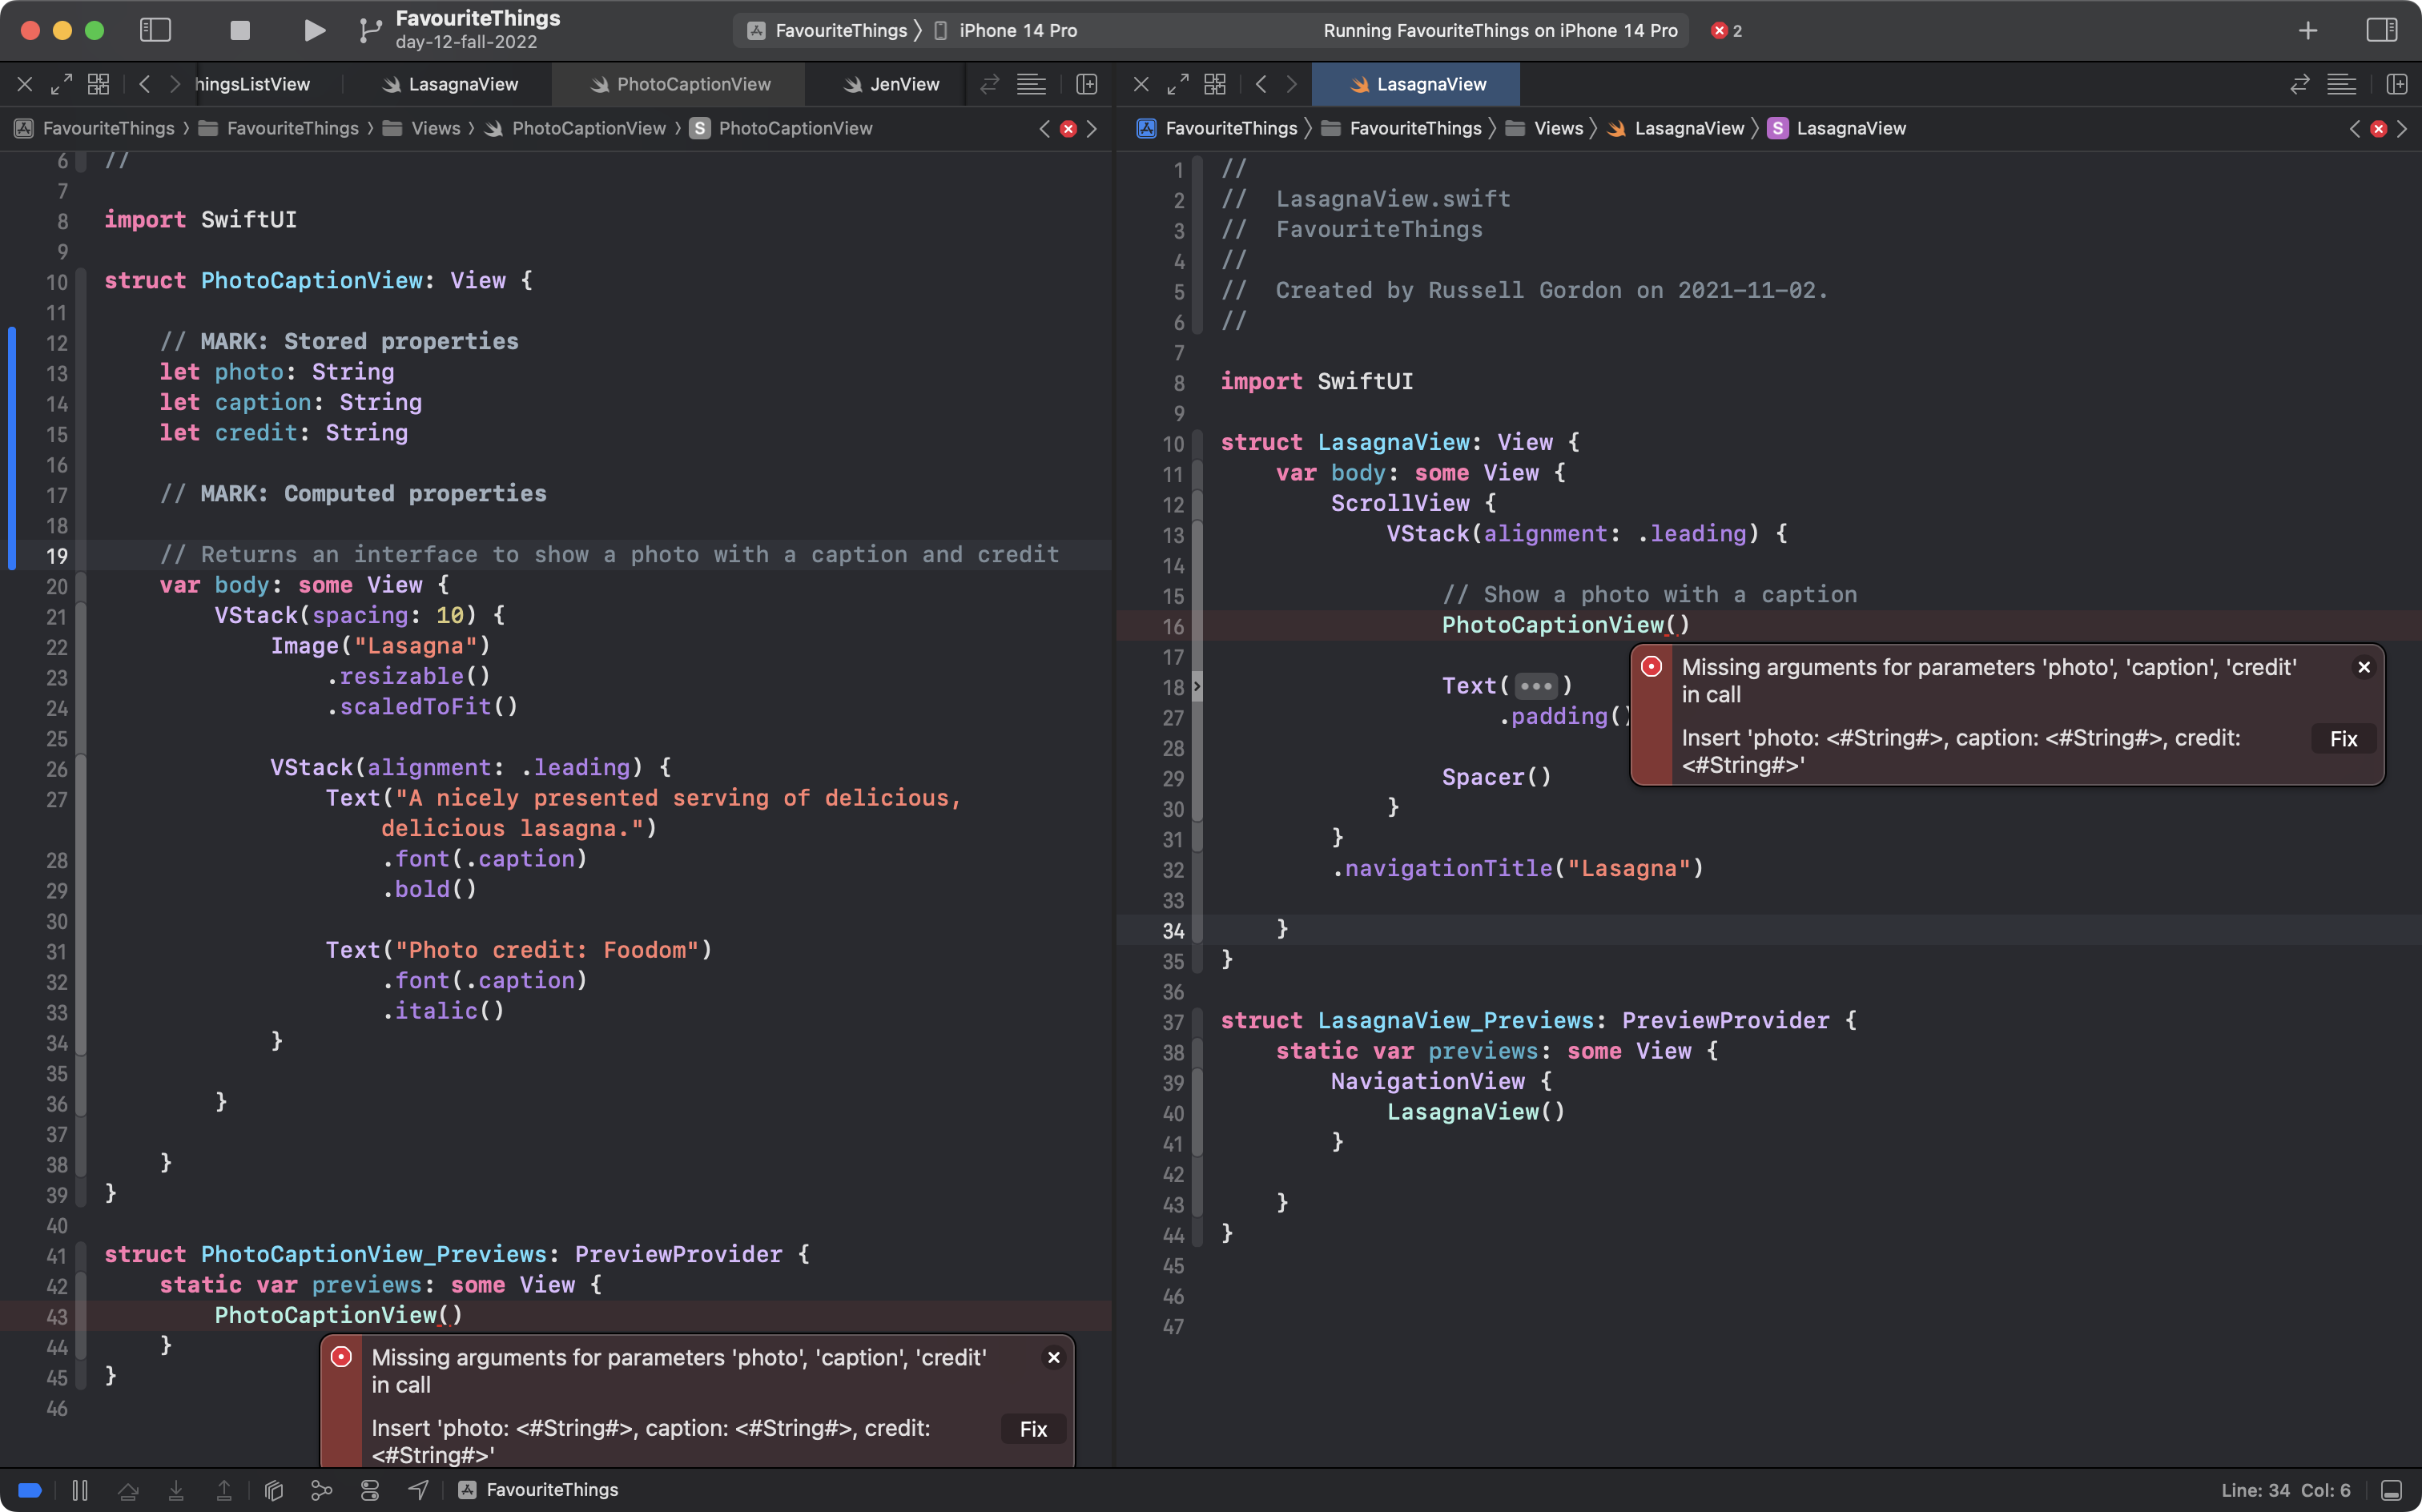Dismiss the LasagnaView error popup
Screen dimensions: 2422x1512
click(2363, 667)
